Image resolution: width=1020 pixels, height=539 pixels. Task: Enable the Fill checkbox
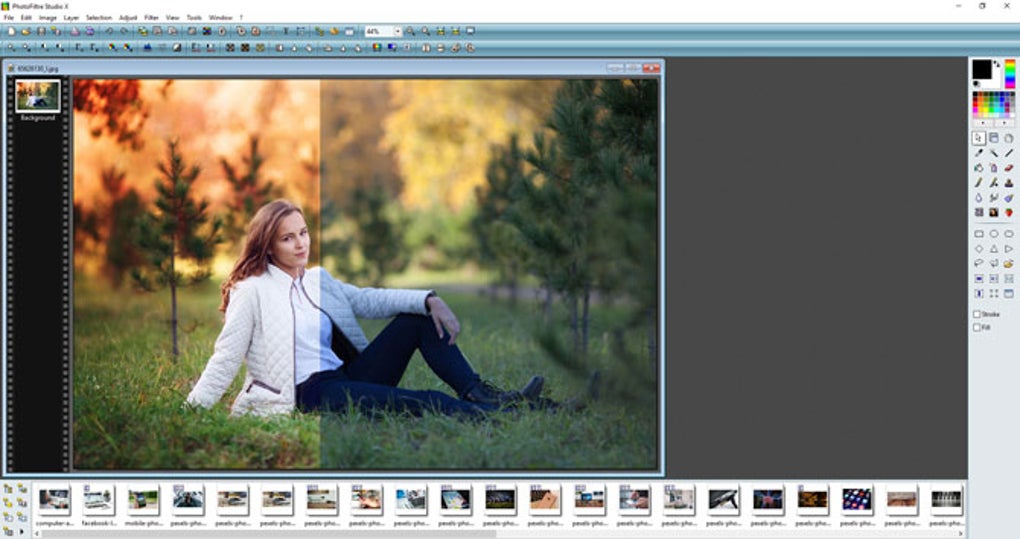pyautogui.click(x=976, y=328)
